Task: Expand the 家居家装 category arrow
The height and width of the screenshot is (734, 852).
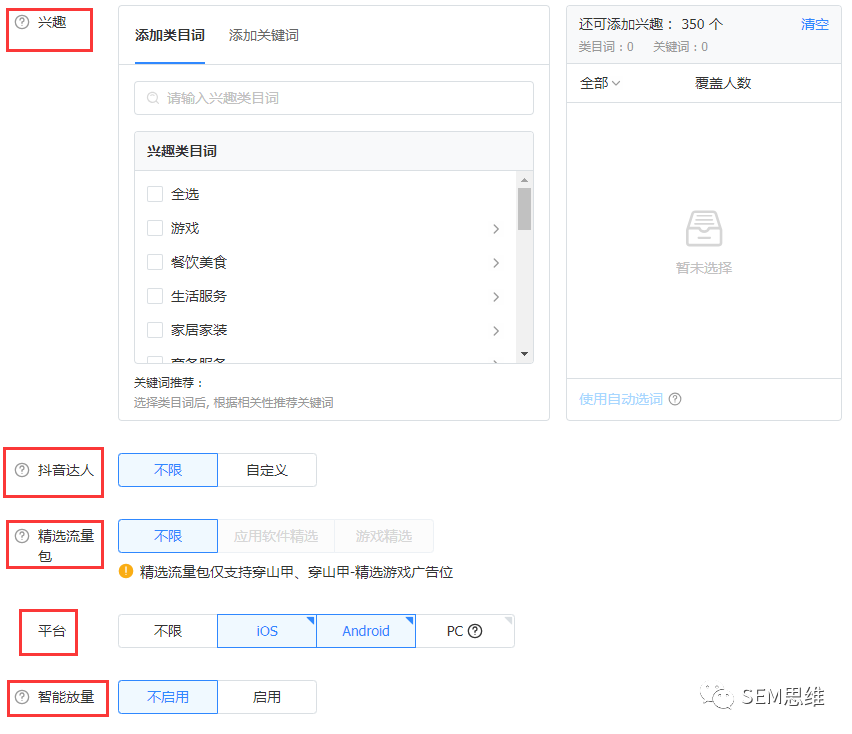Action: (496, 331)
